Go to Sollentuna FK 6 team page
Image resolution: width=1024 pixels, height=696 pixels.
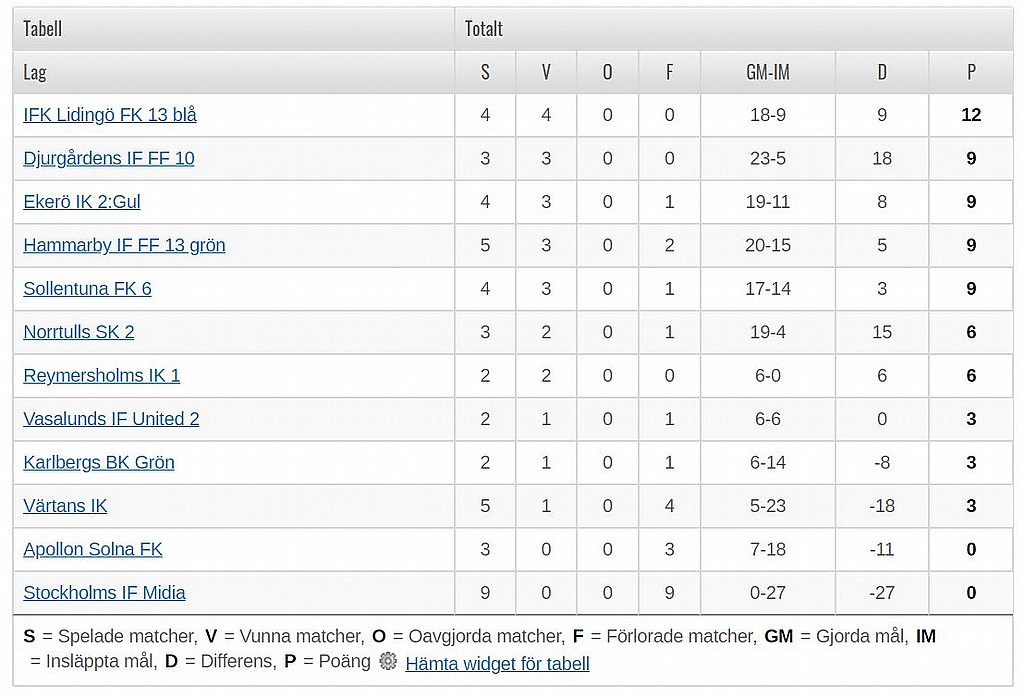point(87,289)
